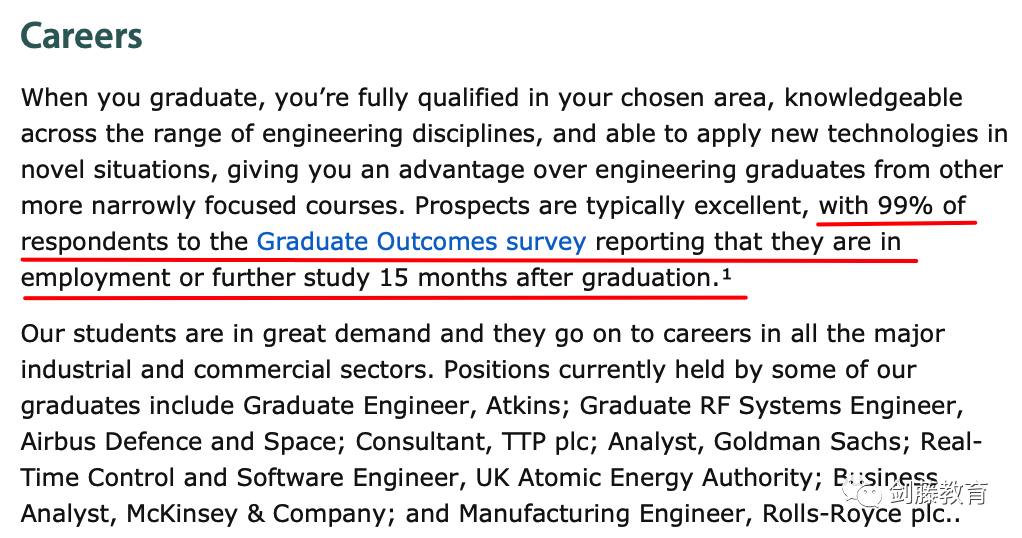Click the text 'Airbus Defence and Space'
Image resolution: width=1022 pixels, height=538 pixels.
click(x=182, y=441)
